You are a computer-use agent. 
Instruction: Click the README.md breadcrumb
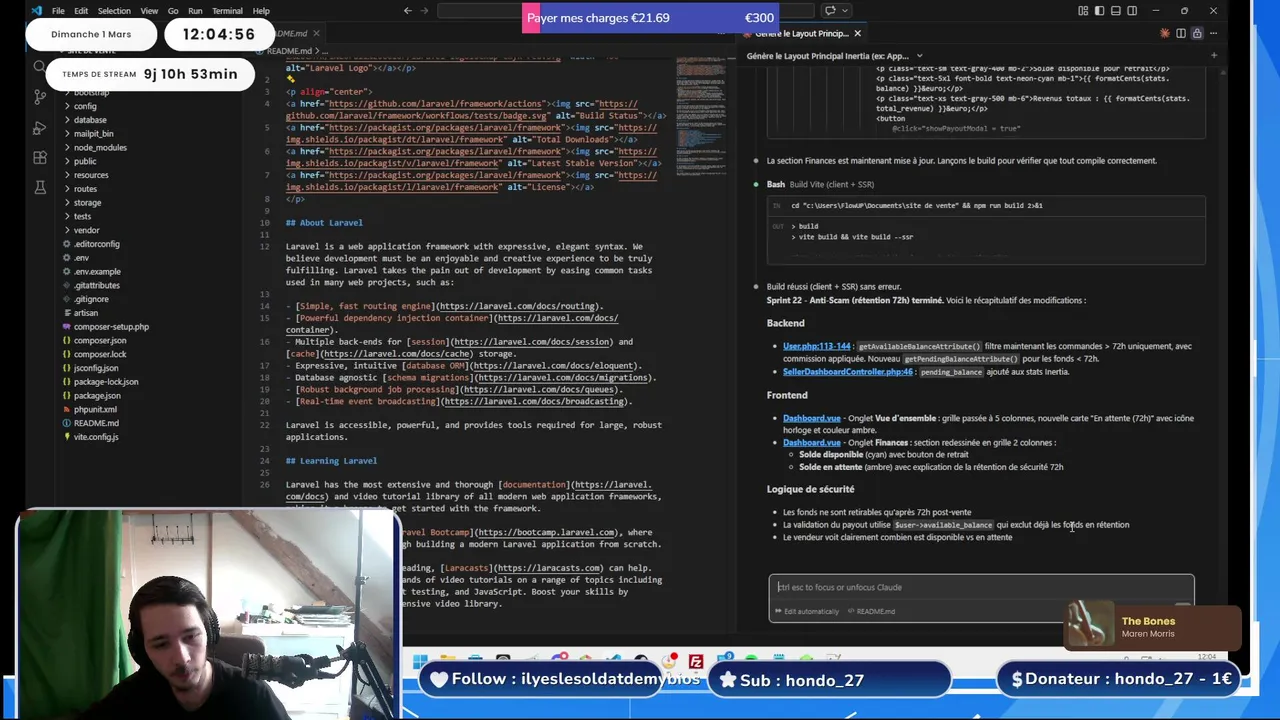click(x=289, y=51)
